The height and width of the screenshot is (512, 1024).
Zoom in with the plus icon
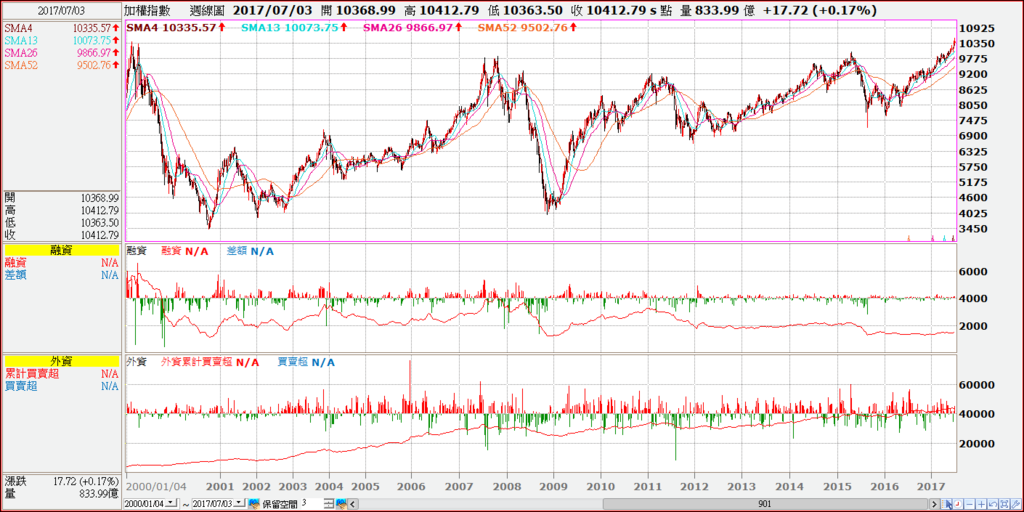coord(982,504)
